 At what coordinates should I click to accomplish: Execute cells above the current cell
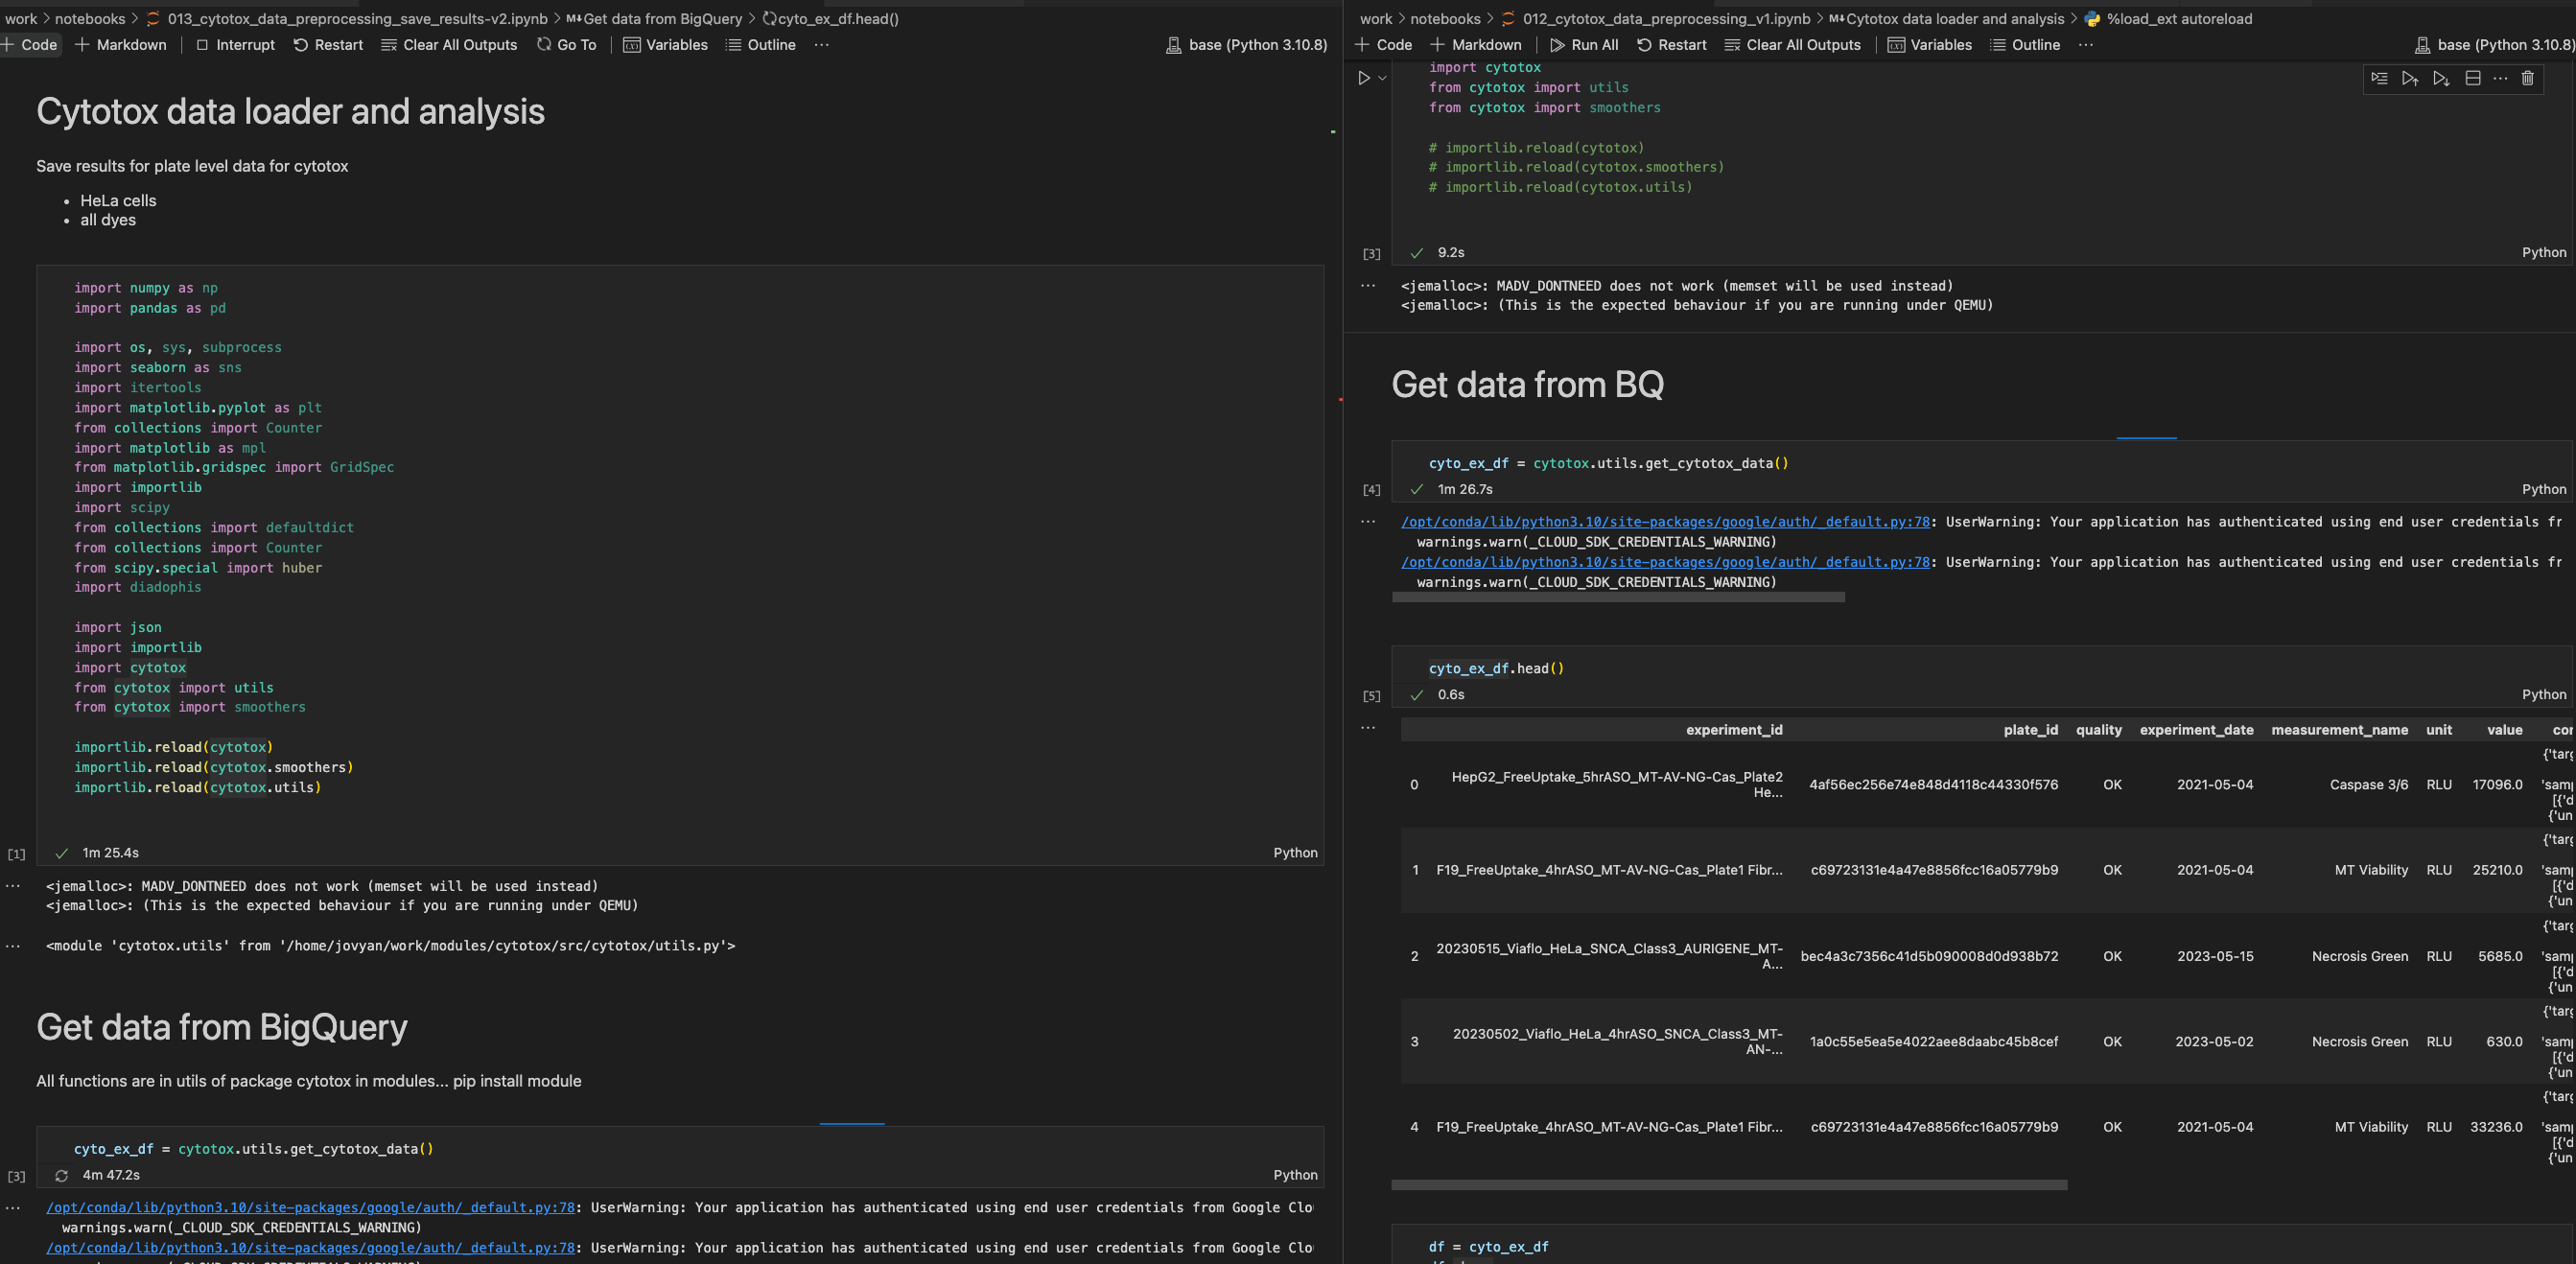2410,78
